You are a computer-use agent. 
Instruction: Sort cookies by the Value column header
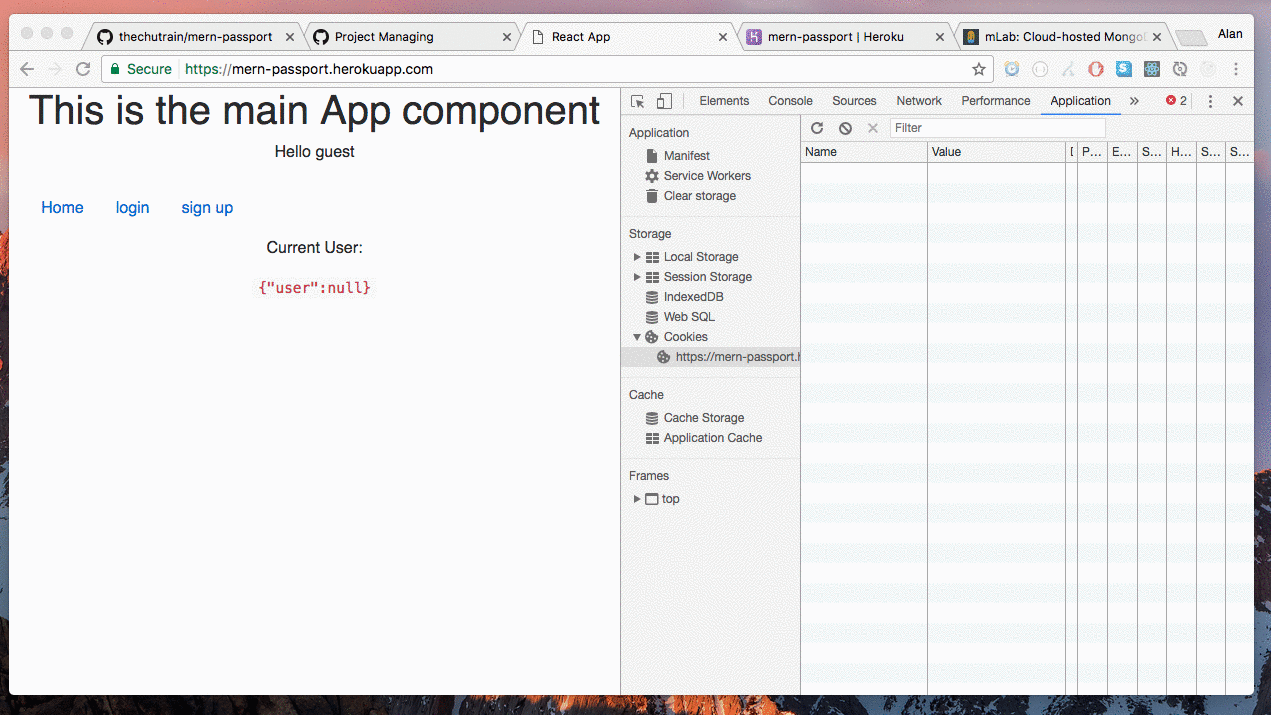[x=997, y=152]
